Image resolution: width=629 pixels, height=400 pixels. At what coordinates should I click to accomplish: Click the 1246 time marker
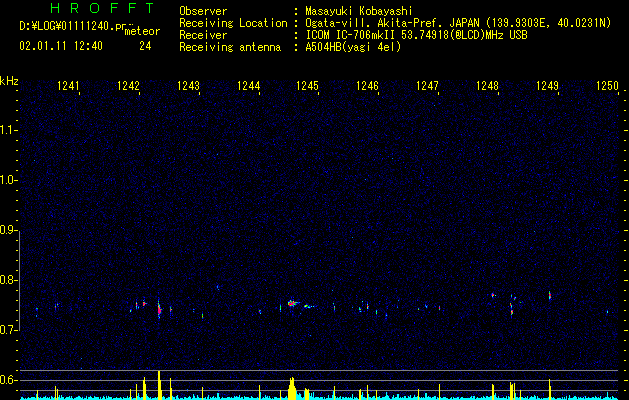tap(367, 86)
